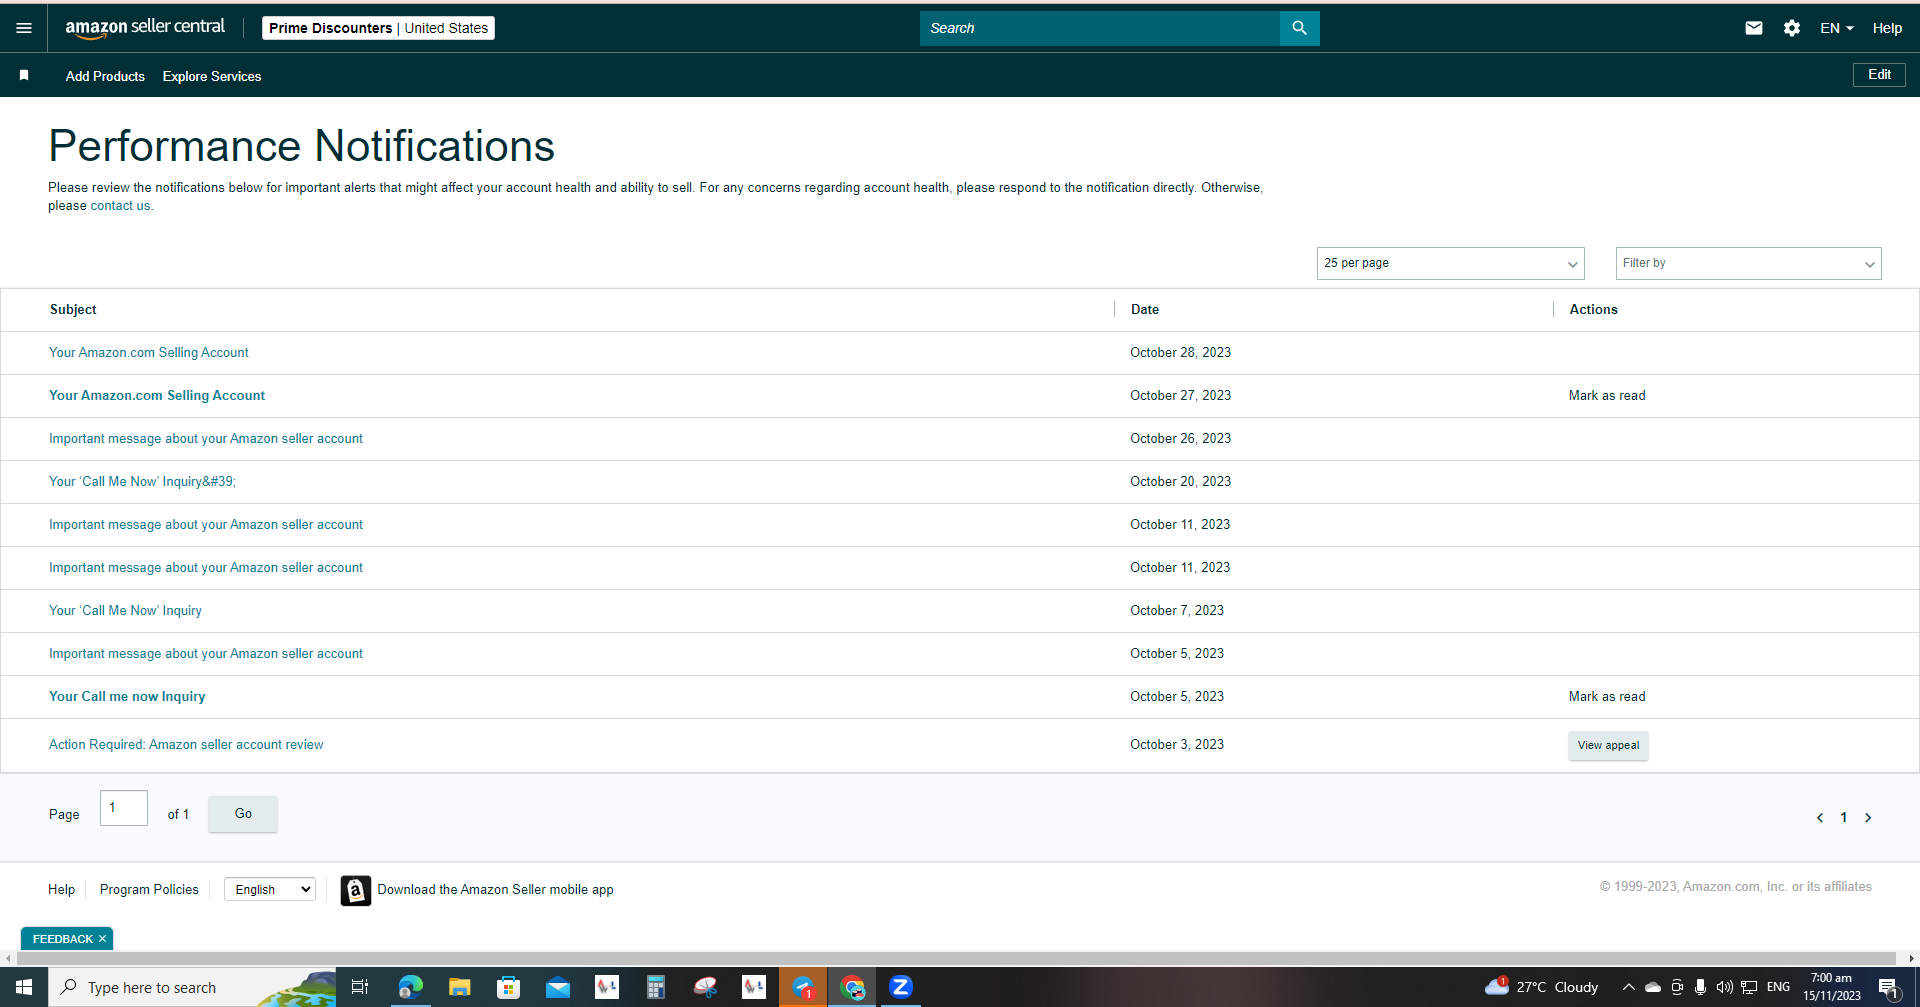Click Download the Amazon Seller mobile app
The width and height of the screenshot is (1920, 1007).
point(495,889)
